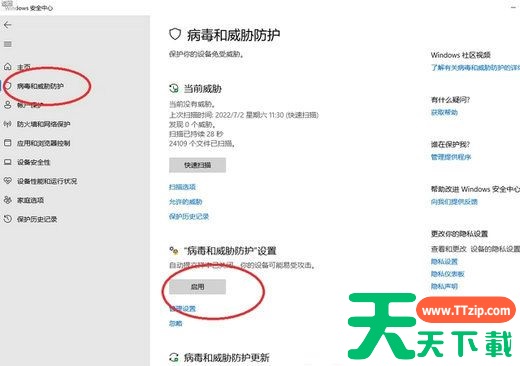Open the 向我们提供反馈 link
Screen dimensions: 520x366
[x=454, y=202]
